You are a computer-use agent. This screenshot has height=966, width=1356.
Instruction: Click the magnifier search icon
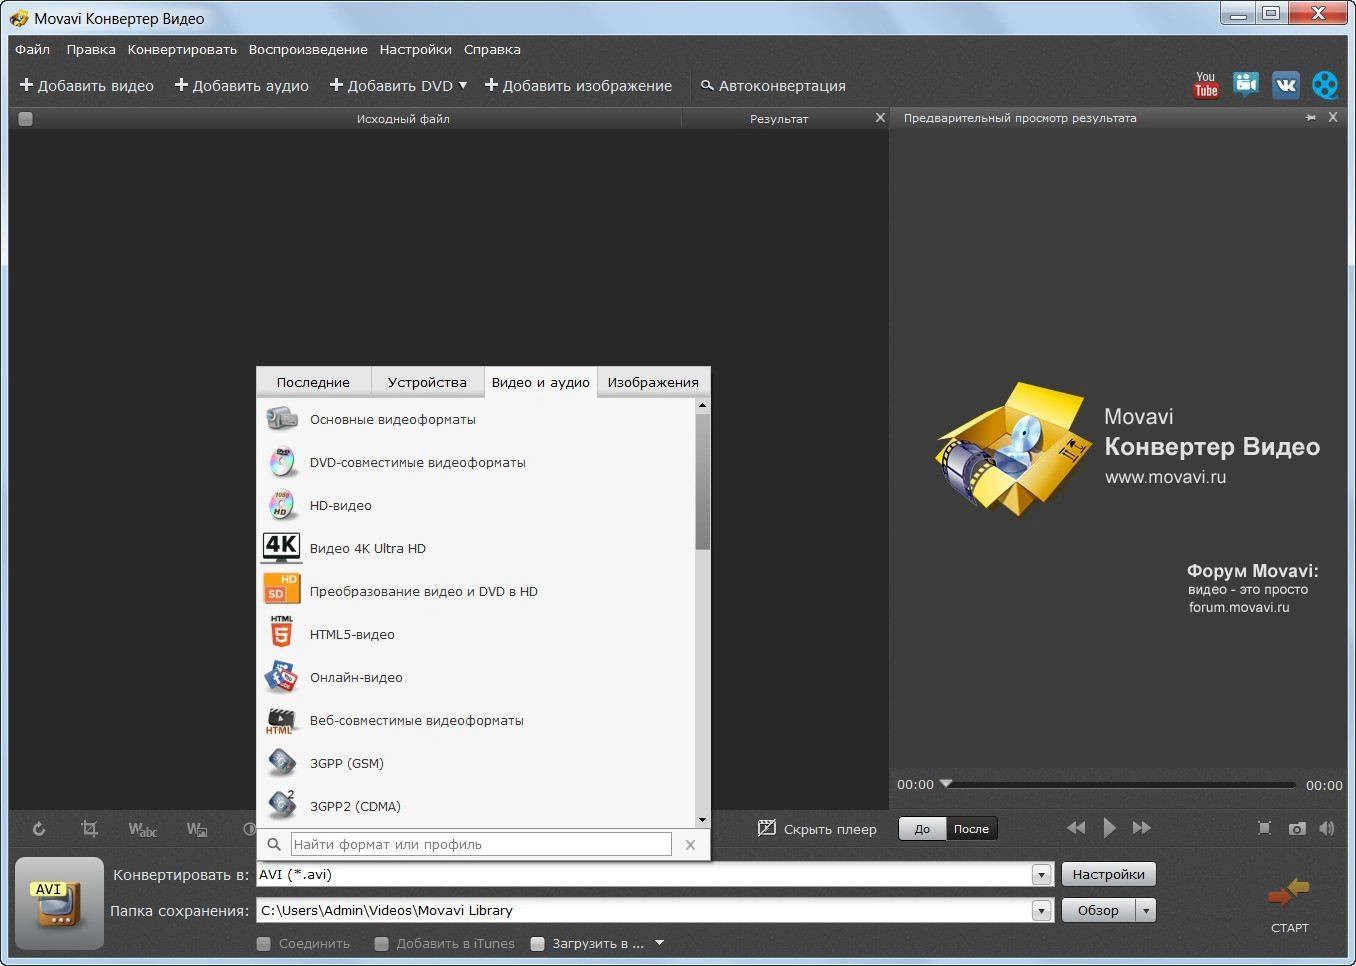tap(274, 844)
